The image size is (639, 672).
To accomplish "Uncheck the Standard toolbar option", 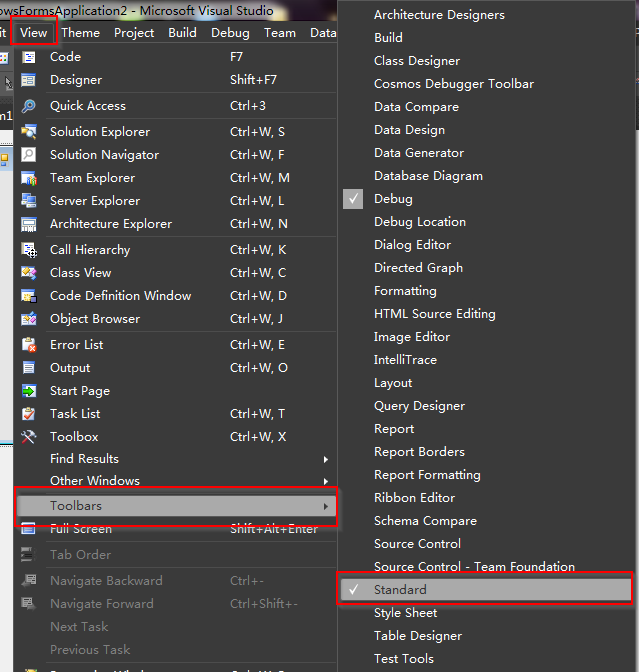I will point(486,590).
